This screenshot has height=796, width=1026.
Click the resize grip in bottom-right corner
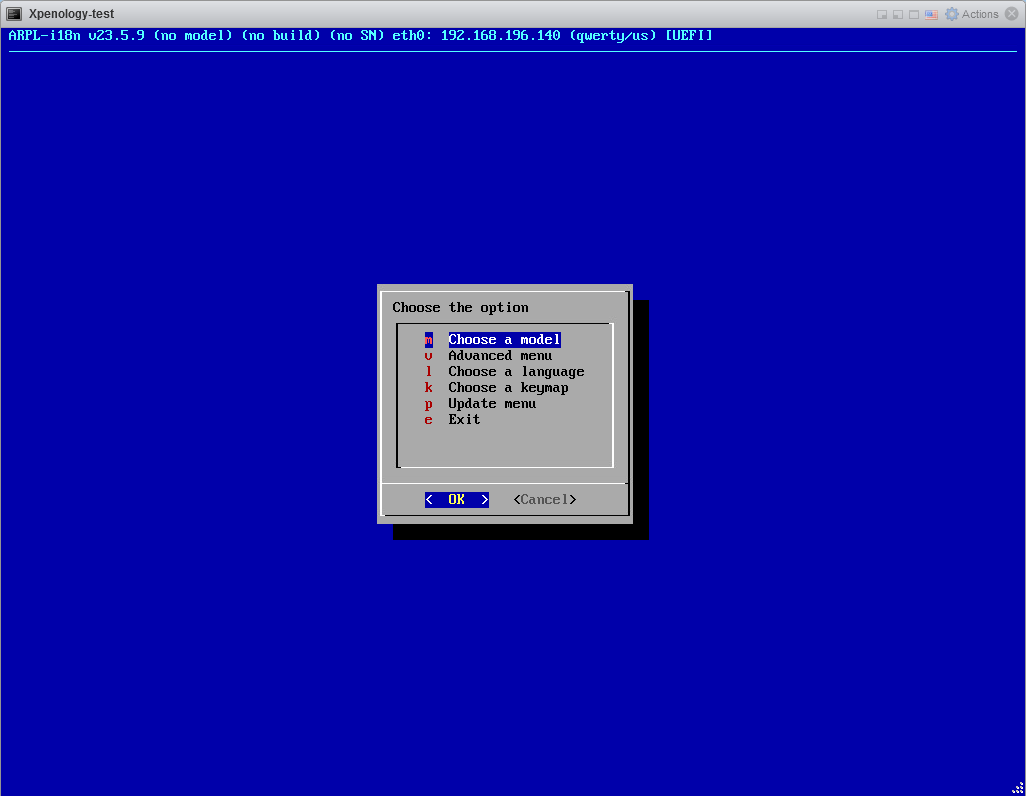pos(1017,787)
